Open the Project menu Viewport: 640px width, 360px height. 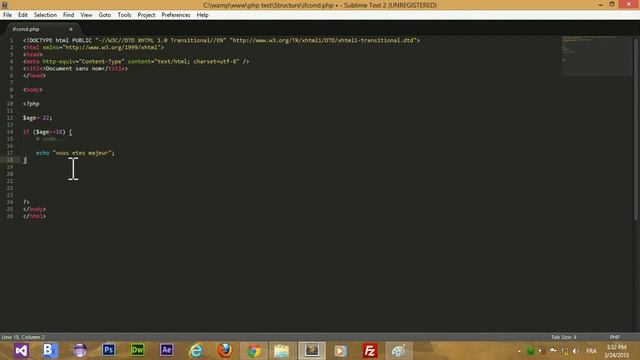(x=146, y=15)
